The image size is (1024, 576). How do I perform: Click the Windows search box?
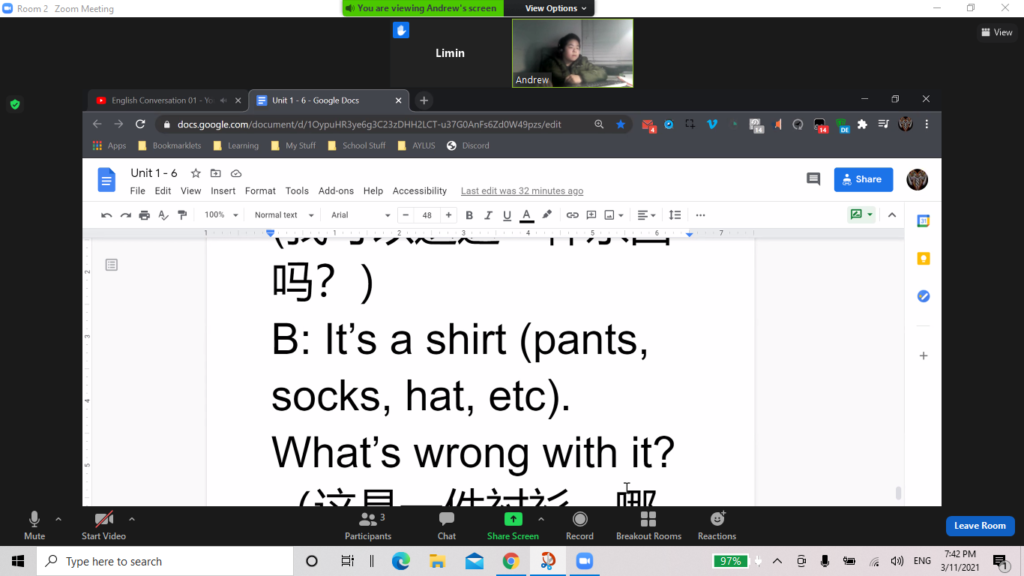tap(165, 561)
